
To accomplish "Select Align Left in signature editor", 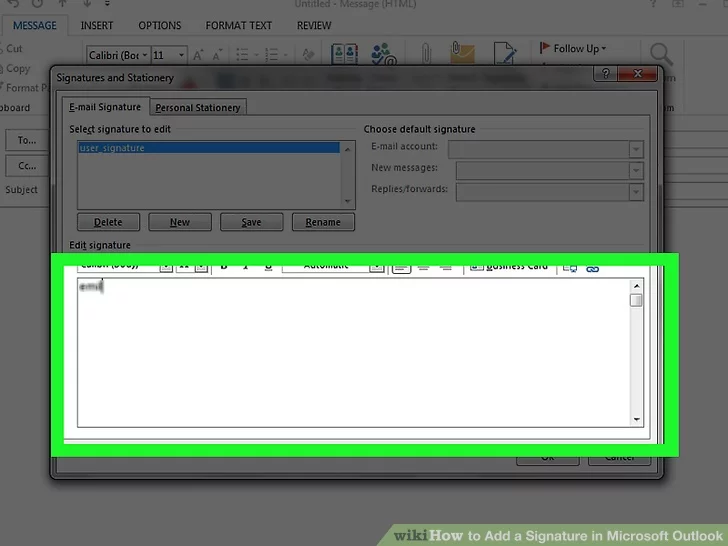I will pyautogui.click(x=401, y=267).
